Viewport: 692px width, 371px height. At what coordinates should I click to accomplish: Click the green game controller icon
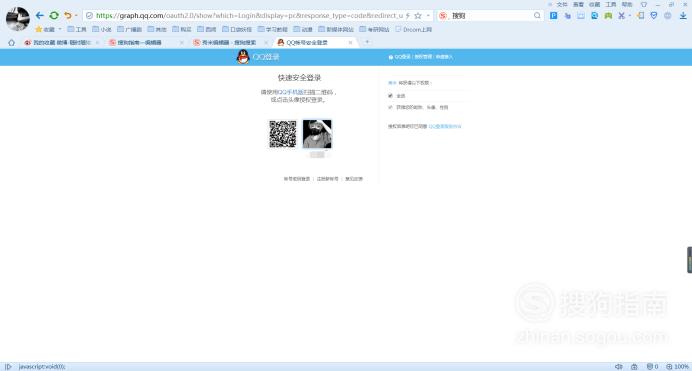[x=608, y=15]
